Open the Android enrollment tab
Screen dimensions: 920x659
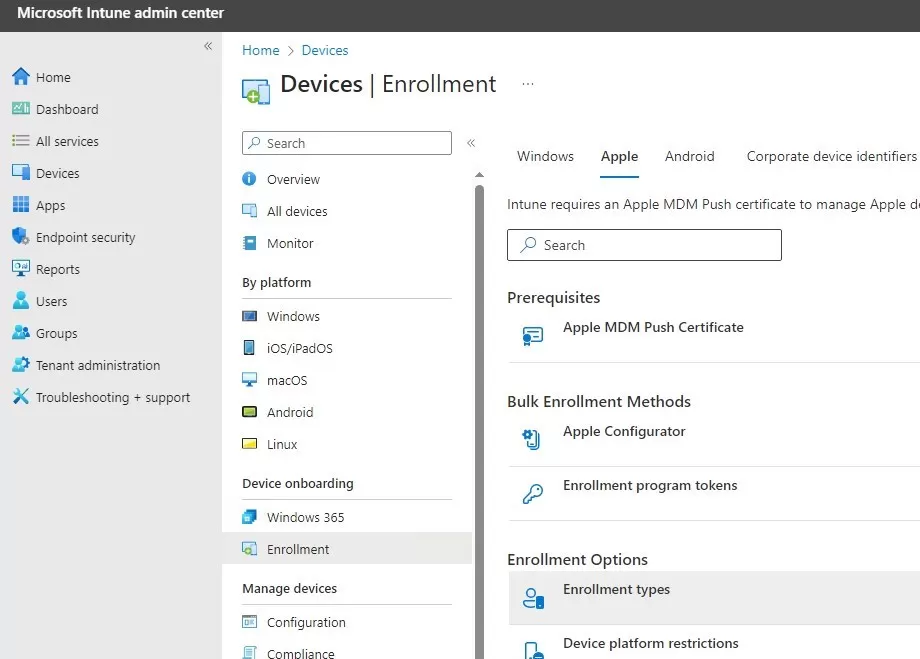point(689,157)
